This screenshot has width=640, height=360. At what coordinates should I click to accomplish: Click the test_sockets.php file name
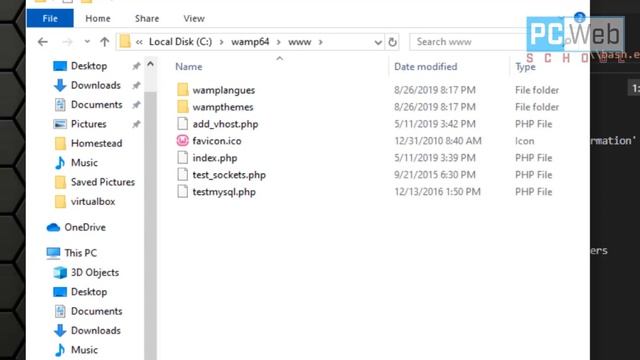click(x=229, y=175)
